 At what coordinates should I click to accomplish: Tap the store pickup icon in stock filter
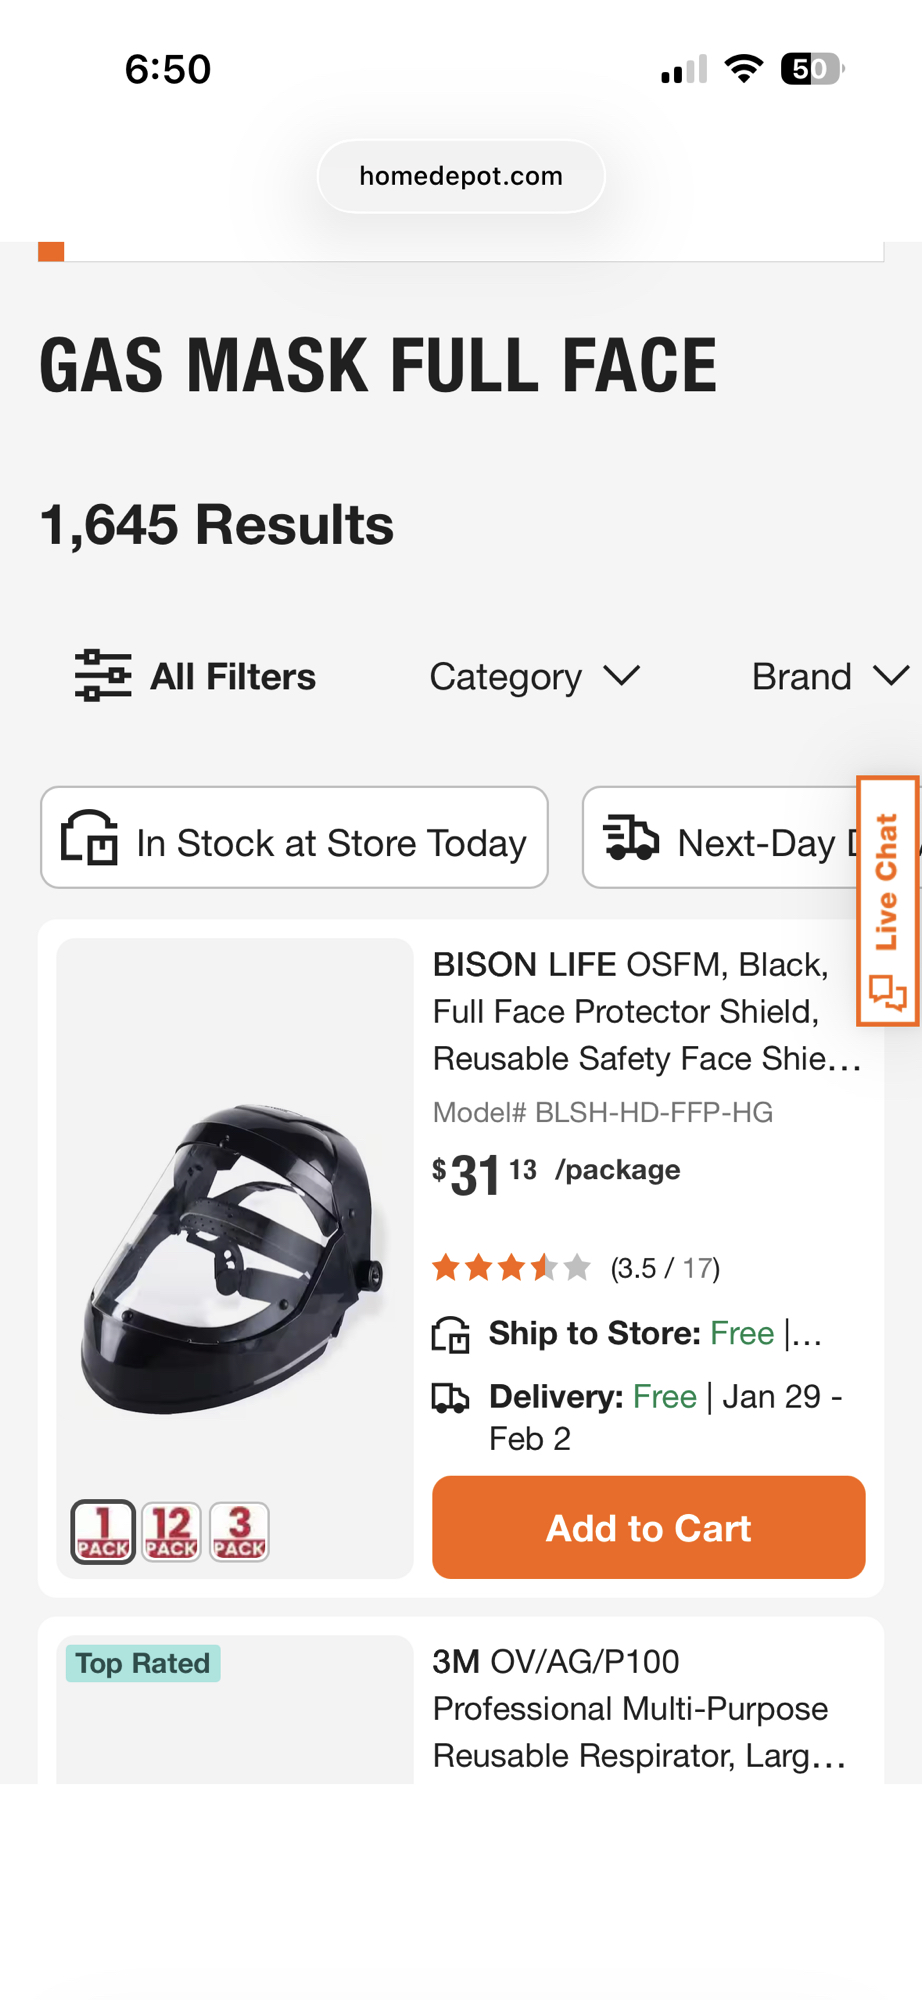coord(90,838)
